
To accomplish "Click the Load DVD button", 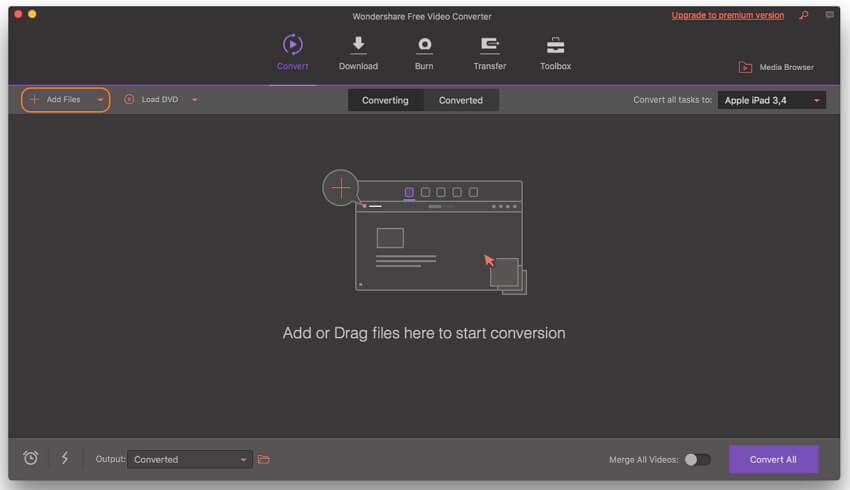I will 160,100.
